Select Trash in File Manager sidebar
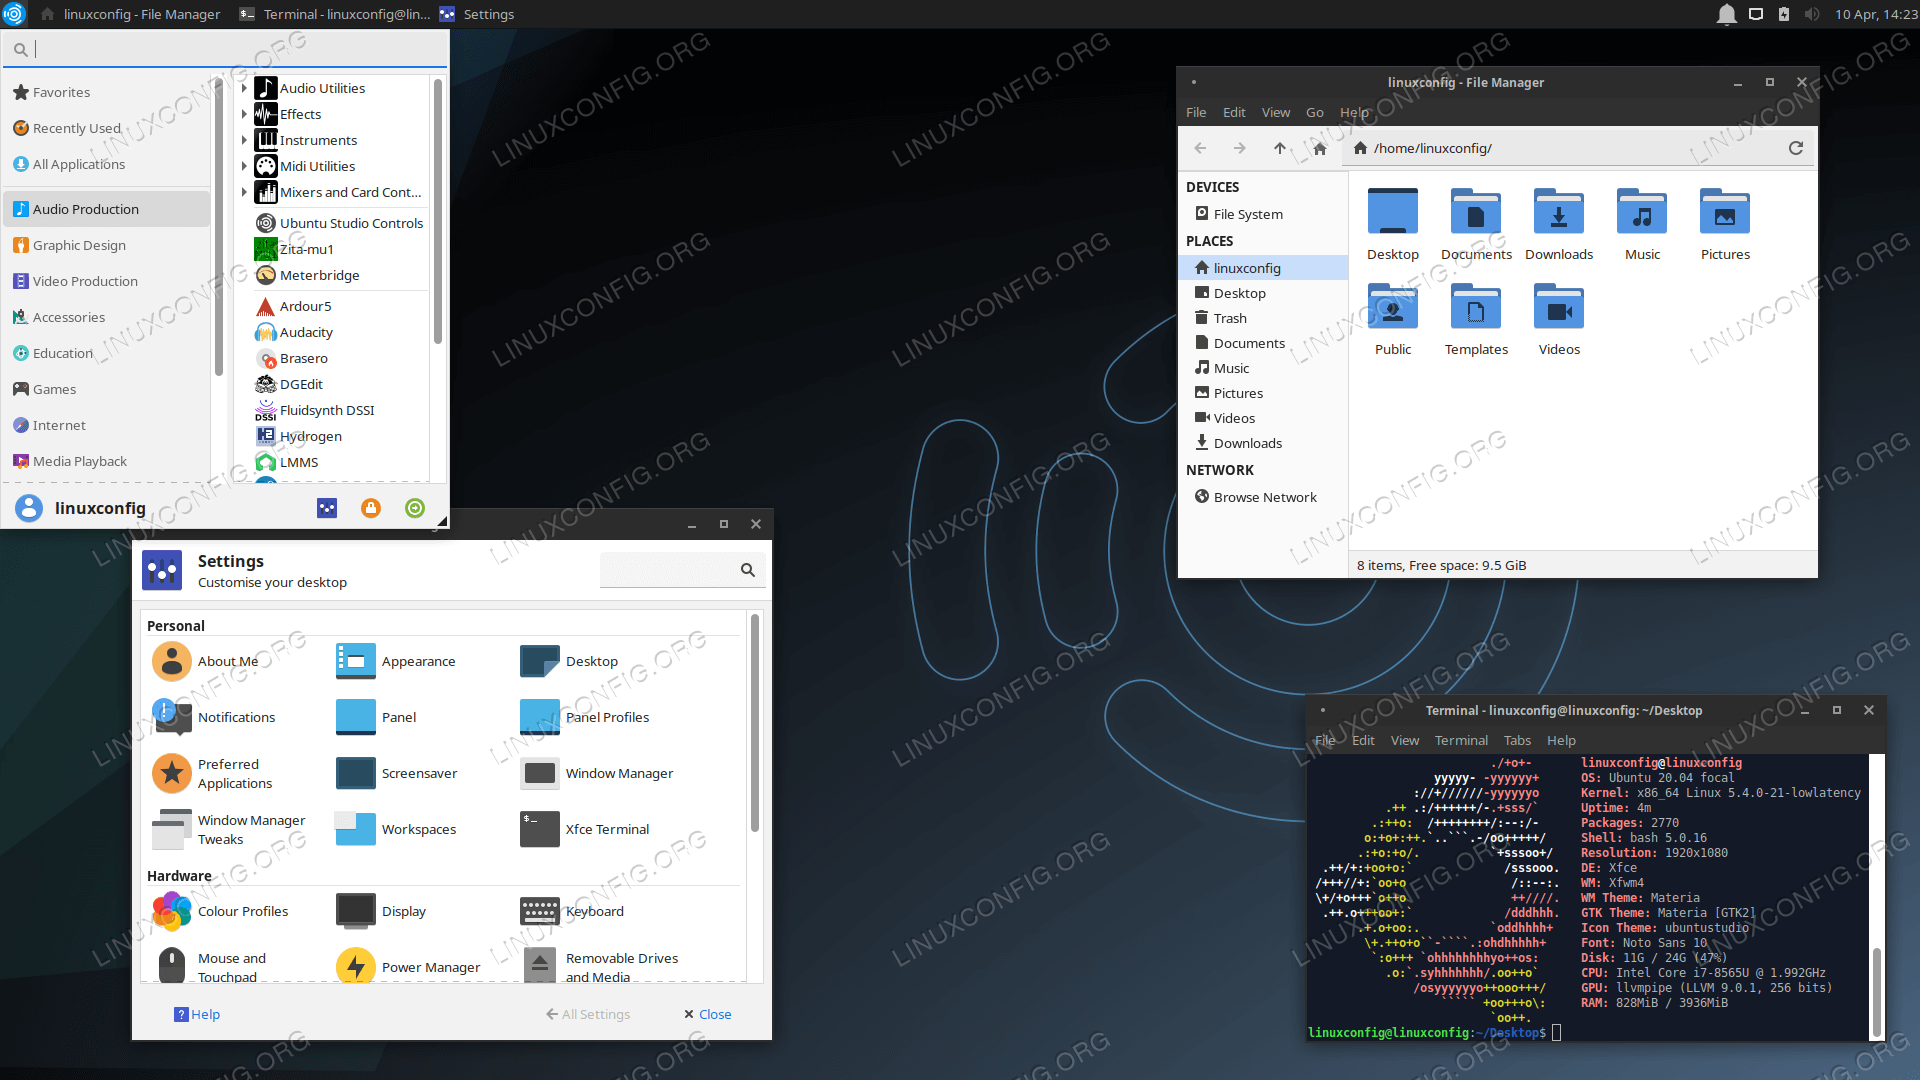1920x1080 pixels. (x=1230, y=318)
